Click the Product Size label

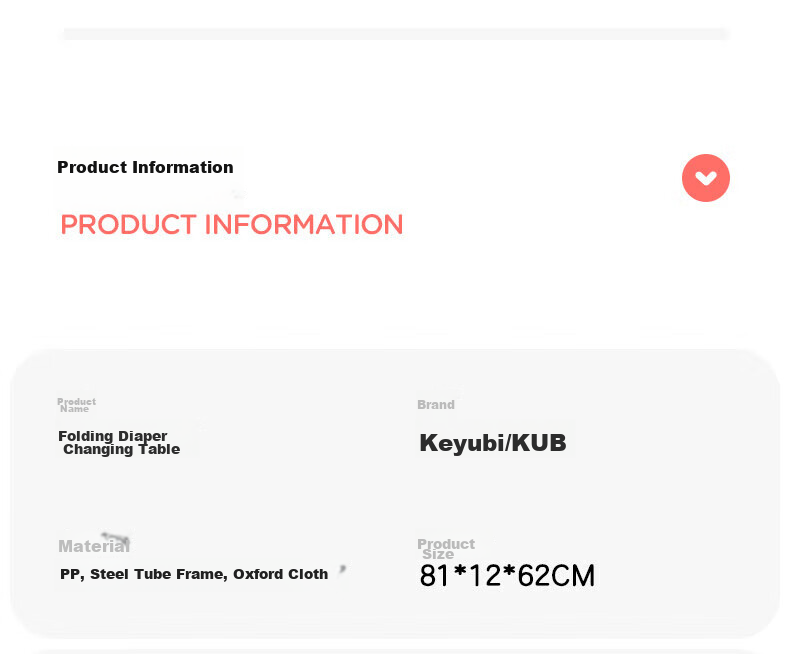click(x=446, y=549)
